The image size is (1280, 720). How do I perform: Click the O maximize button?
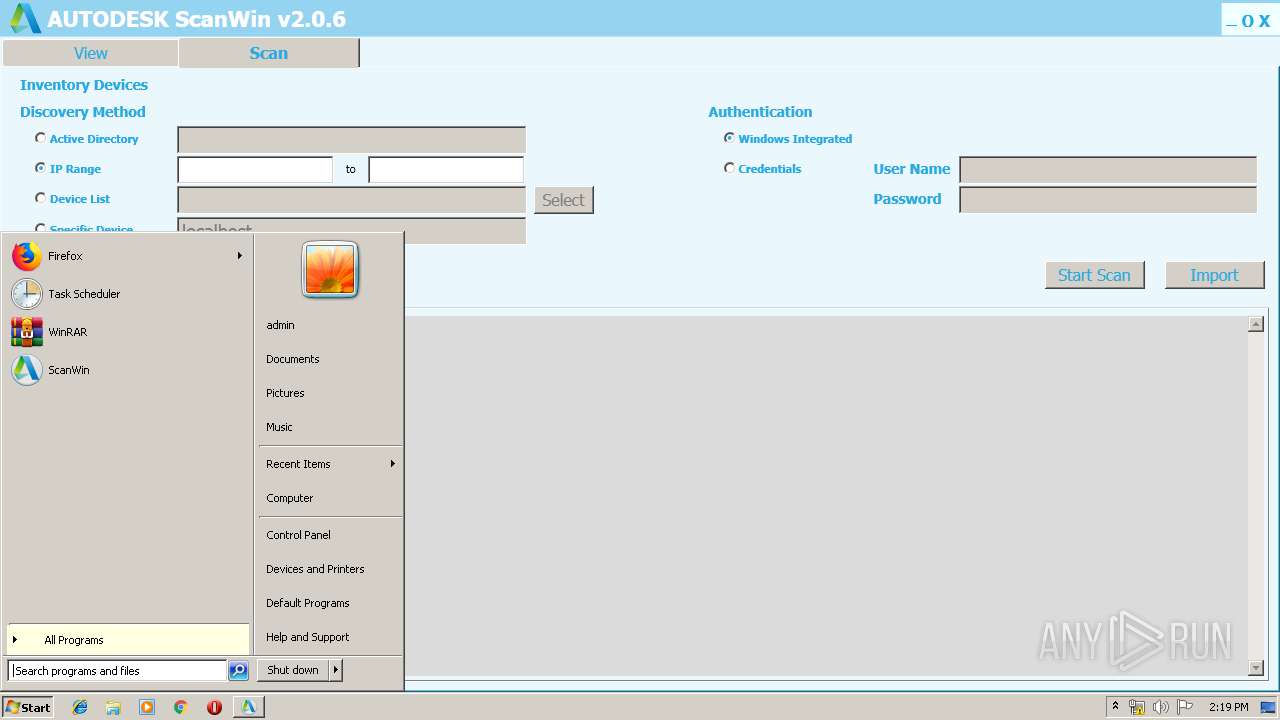1247,21
